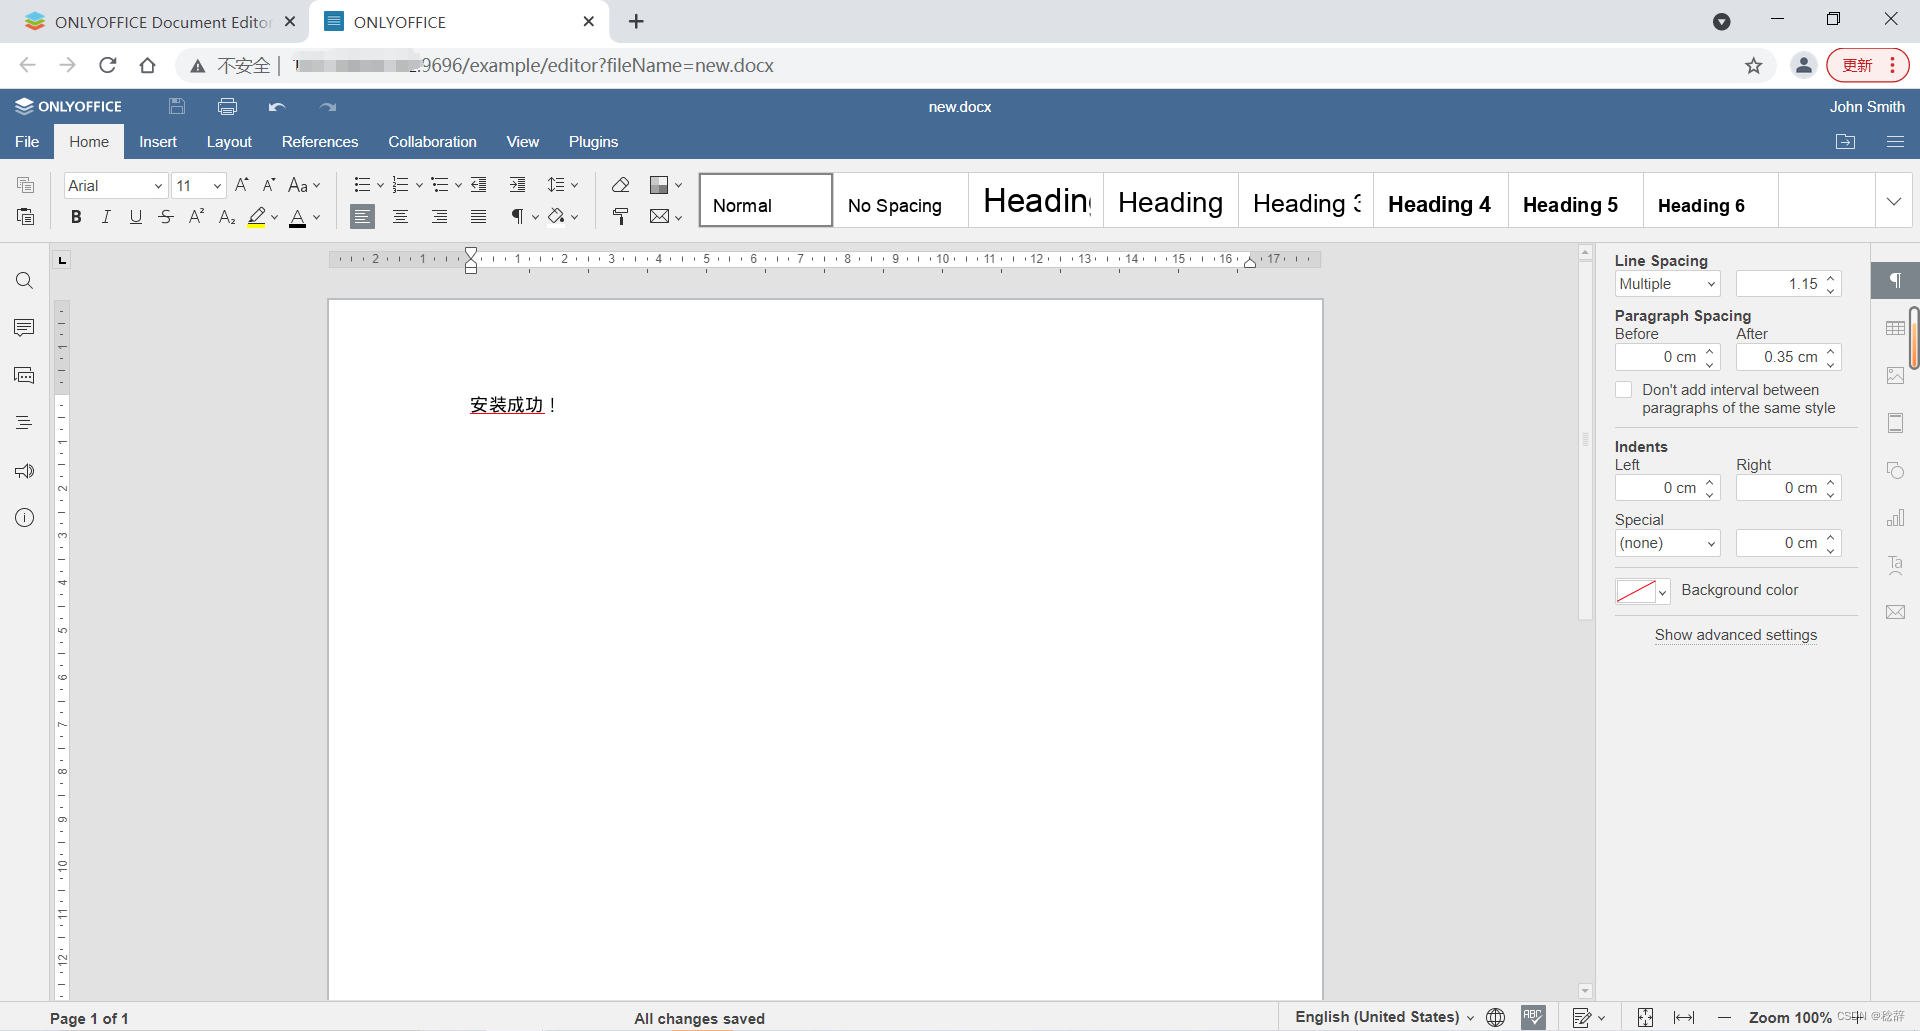Toggle Underline formatting

click(x=136, y=216)
